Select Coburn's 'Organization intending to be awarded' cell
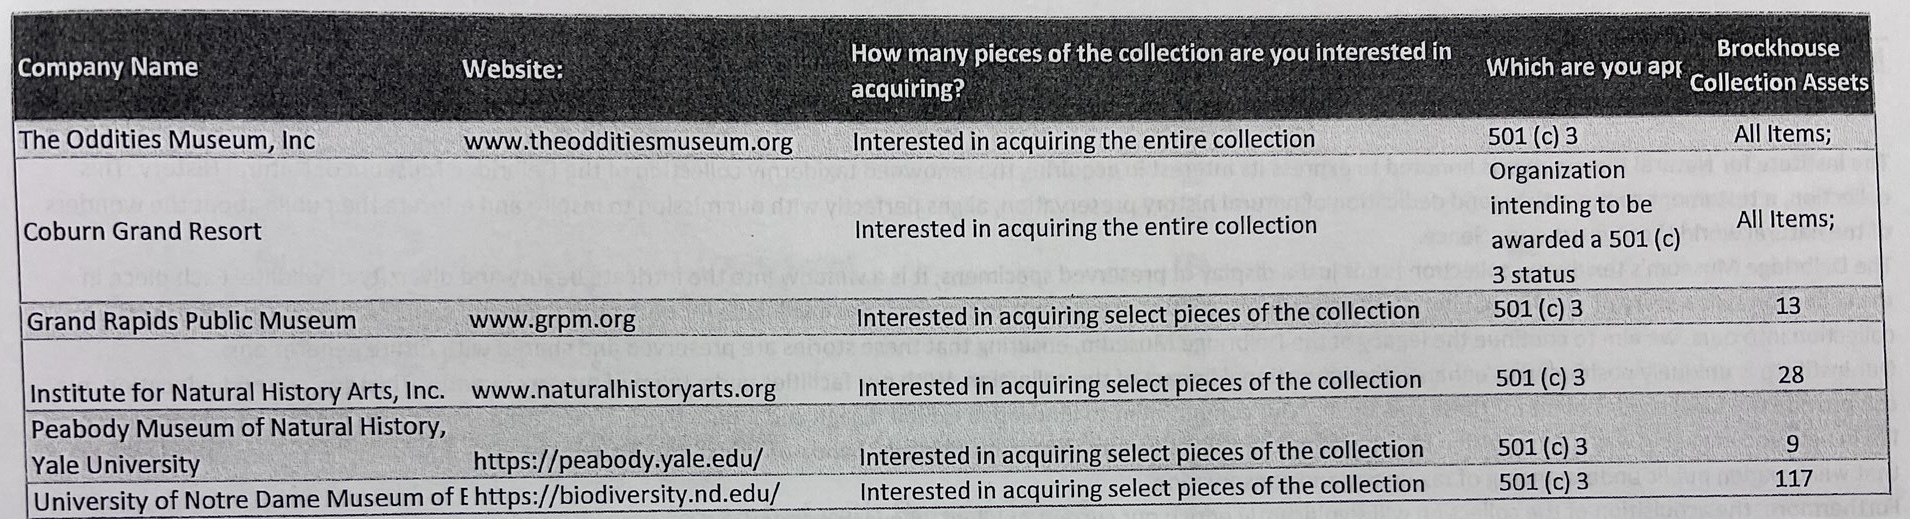This screenshot has height=519, width=1910. 1585,222
